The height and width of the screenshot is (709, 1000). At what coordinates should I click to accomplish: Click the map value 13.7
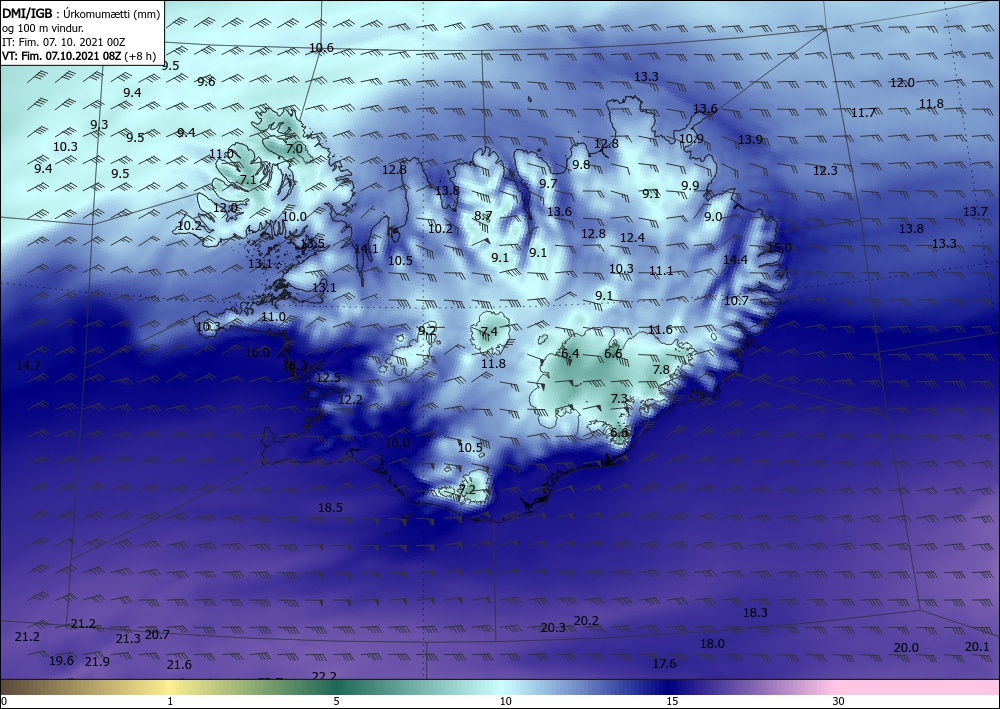pos(975,212)
